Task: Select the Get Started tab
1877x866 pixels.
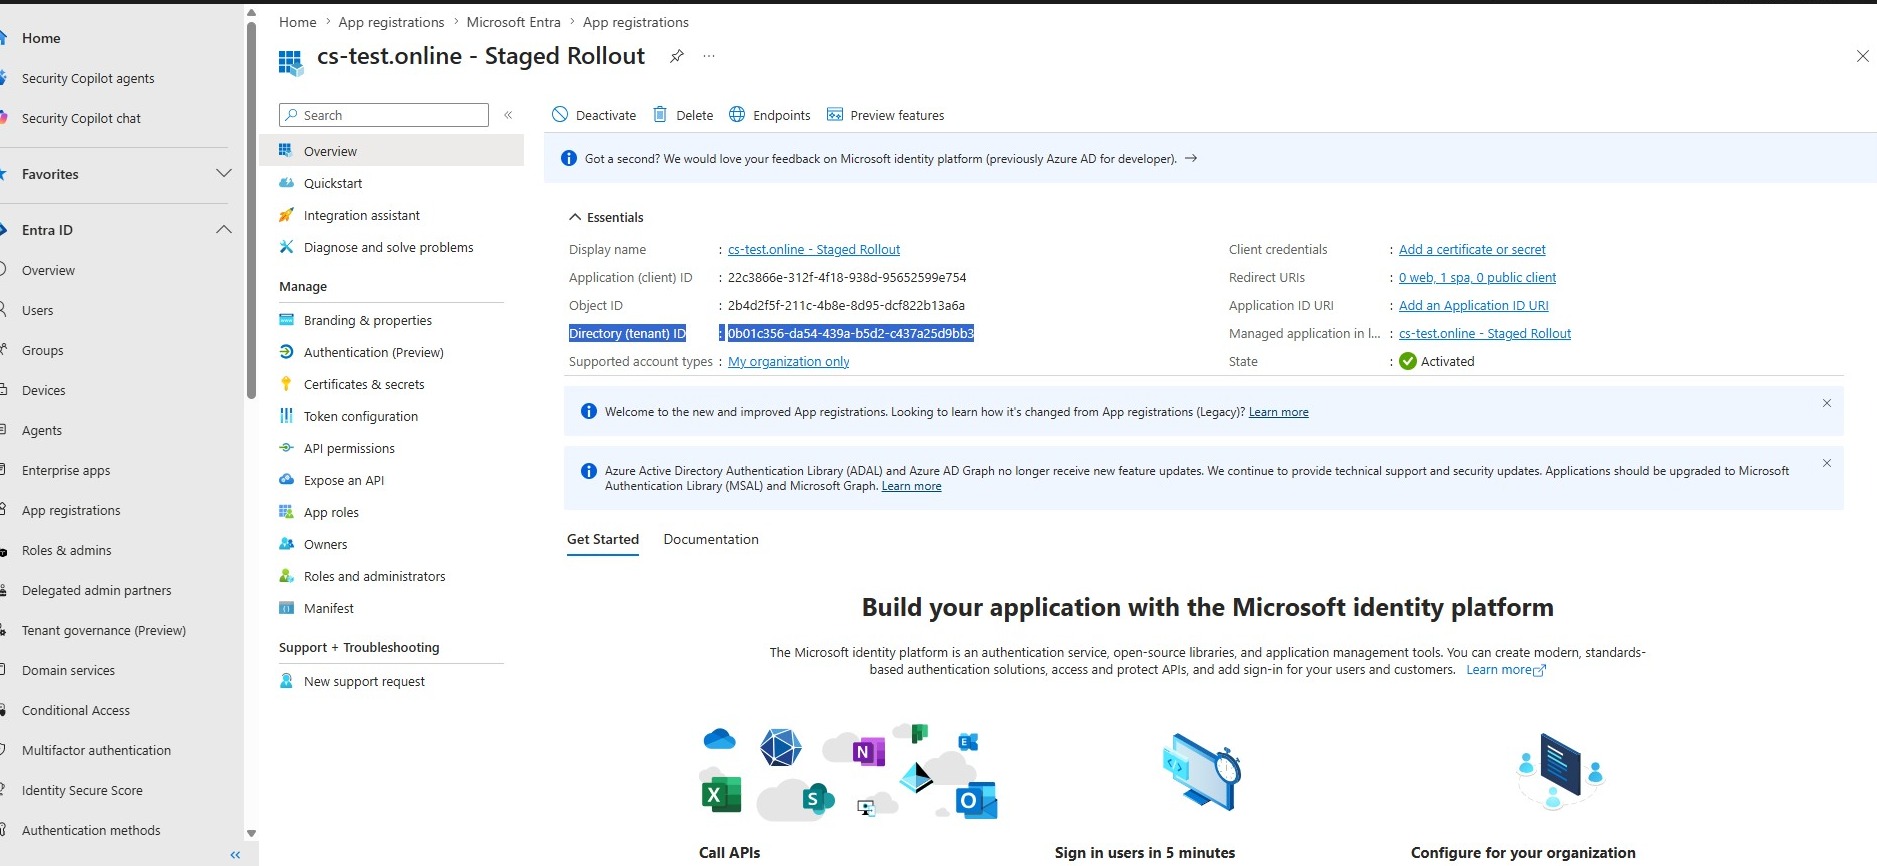Action: [x=603, y=540]
